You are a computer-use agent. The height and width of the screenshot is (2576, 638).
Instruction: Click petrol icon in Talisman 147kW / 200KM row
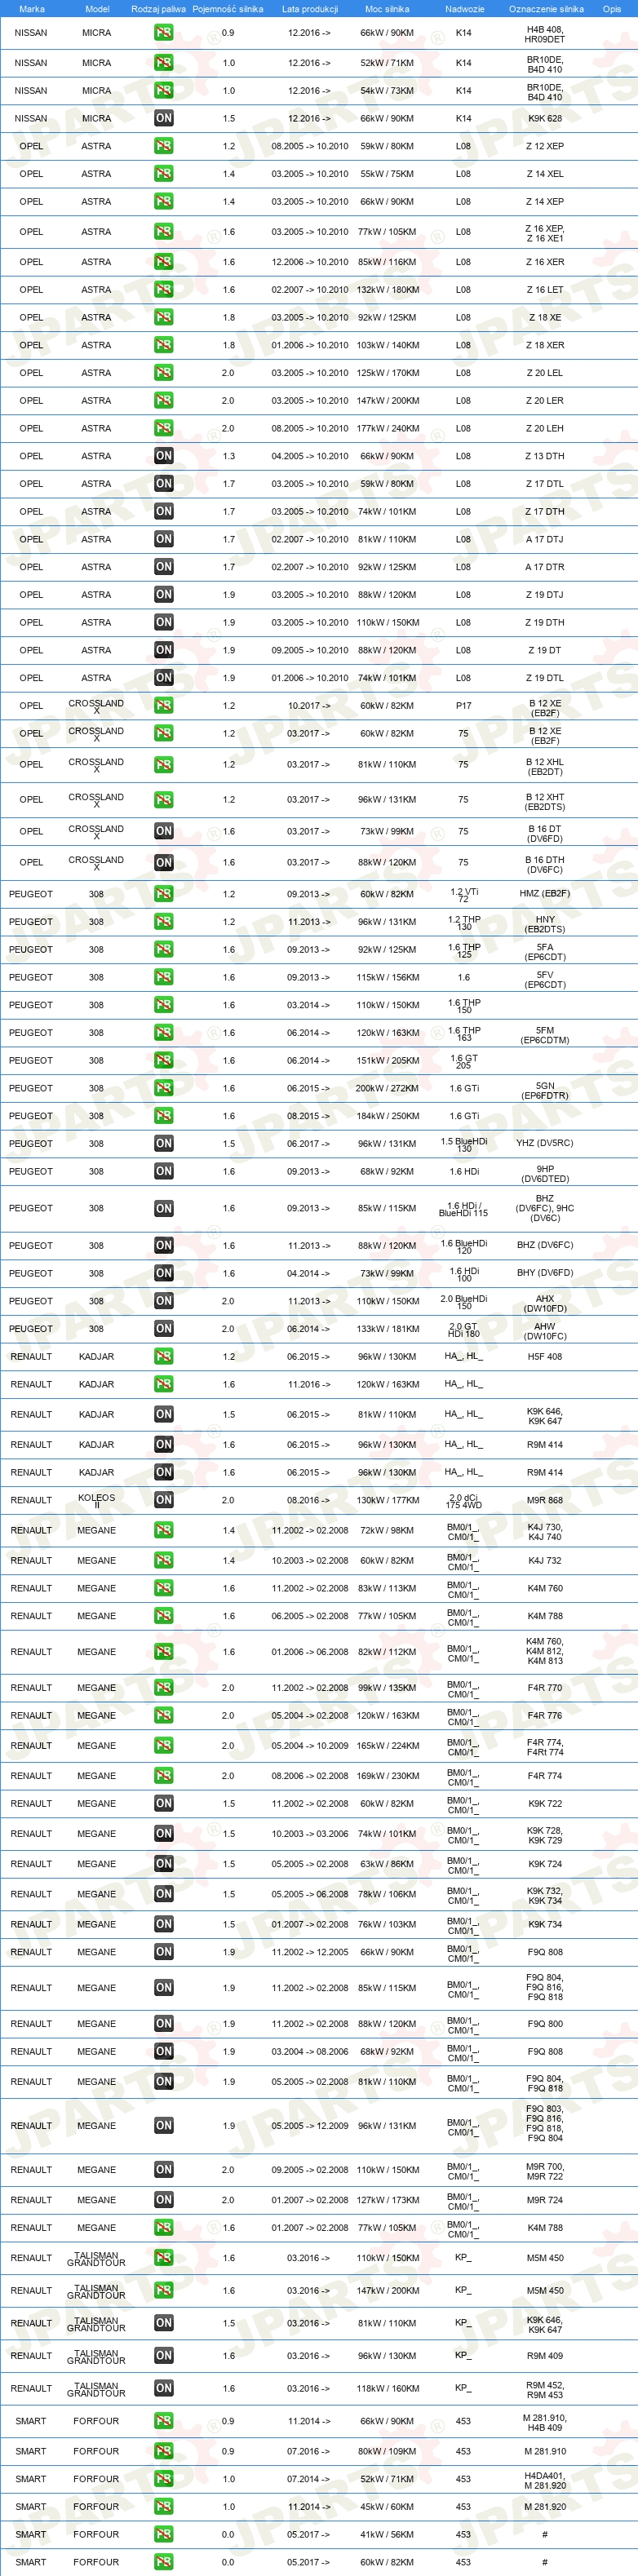tap(163, 2291)
